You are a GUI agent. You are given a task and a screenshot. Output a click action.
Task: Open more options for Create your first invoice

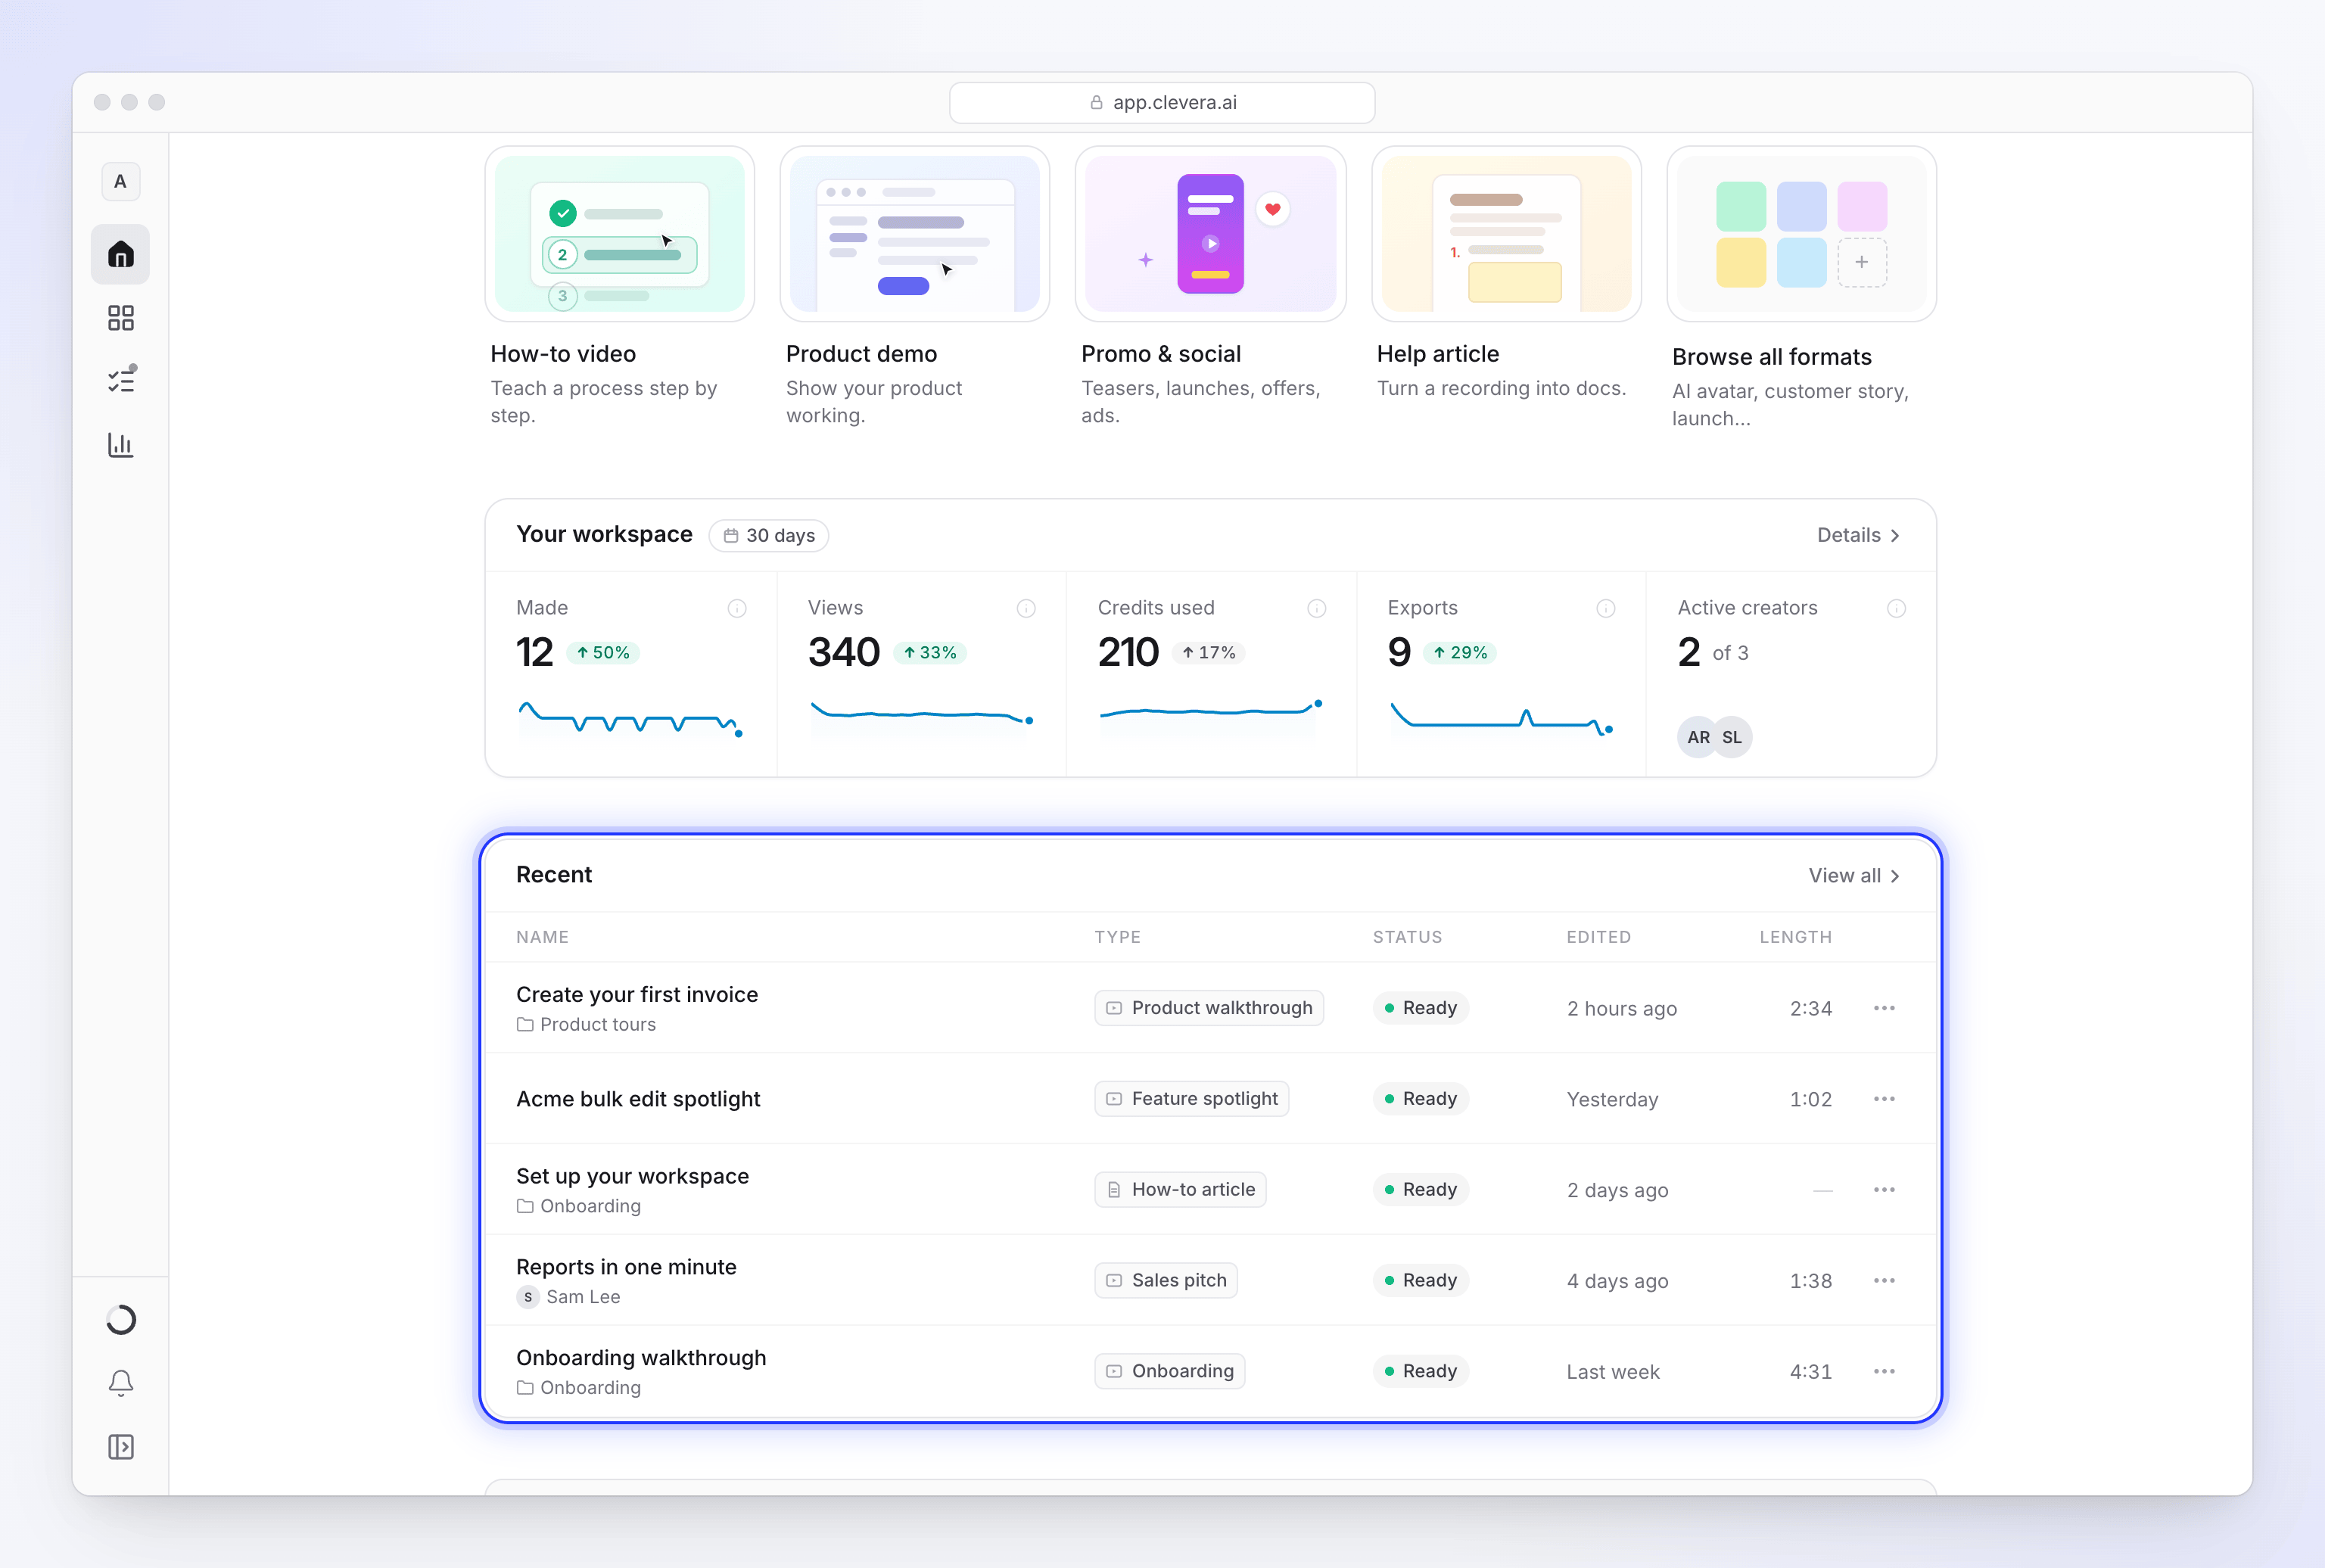[x=1884, y=1008]
